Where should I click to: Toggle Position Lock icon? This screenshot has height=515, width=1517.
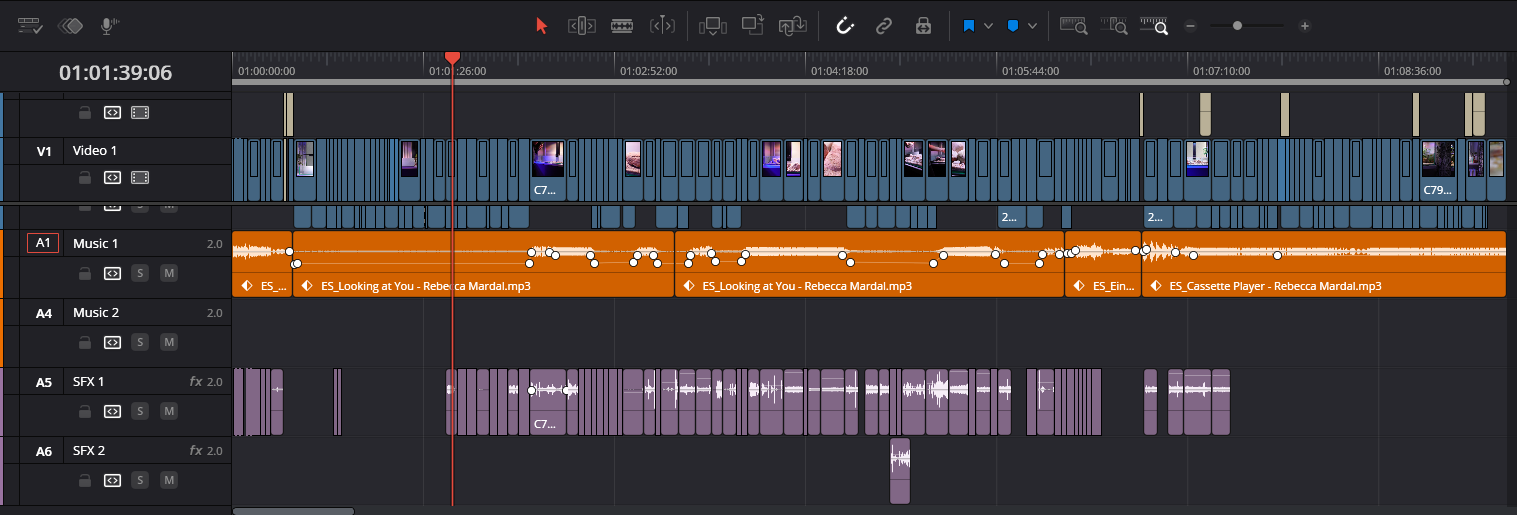[x=924, y=26]
